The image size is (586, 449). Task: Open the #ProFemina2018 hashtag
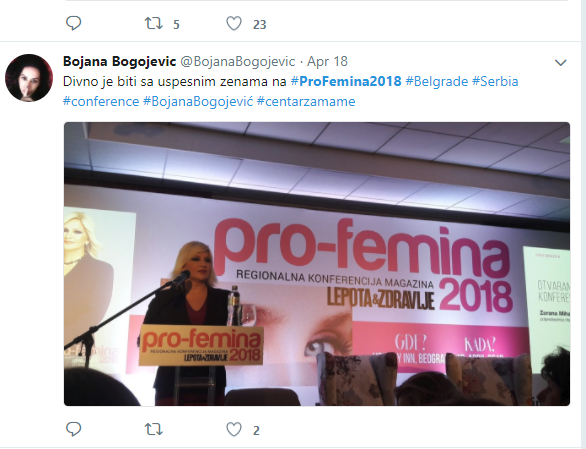(x=346, y=81)
